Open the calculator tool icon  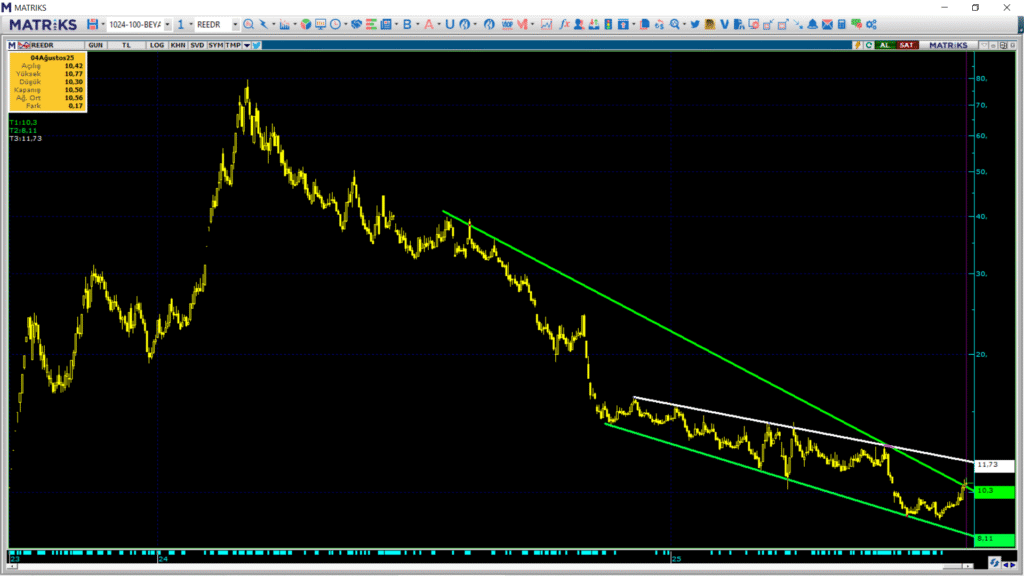pos(842,24)
